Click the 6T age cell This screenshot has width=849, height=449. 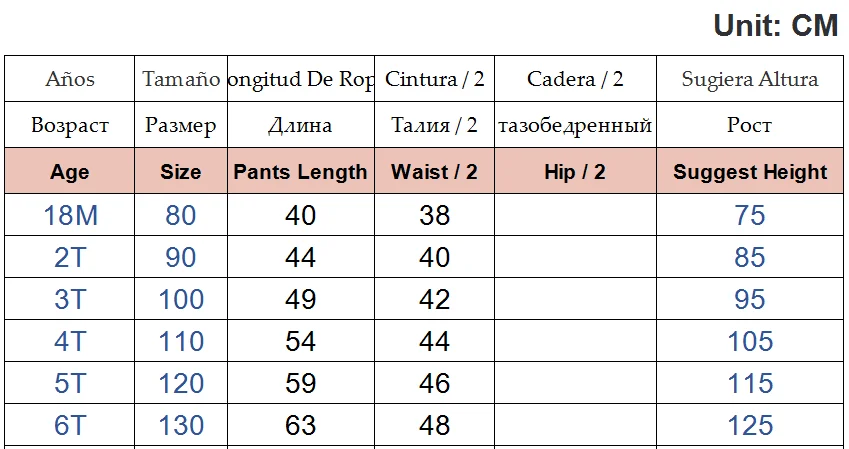point(70,425)
